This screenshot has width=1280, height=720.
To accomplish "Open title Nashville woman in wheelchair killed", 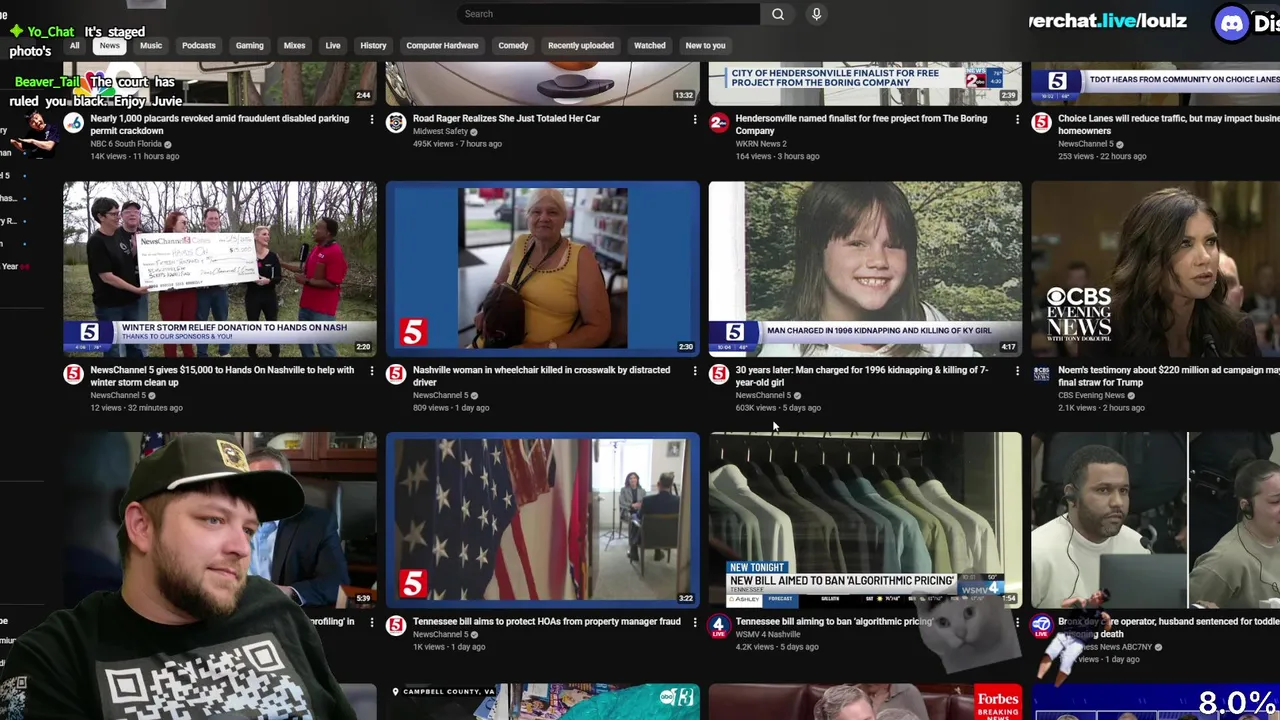I will coord(541,376).
